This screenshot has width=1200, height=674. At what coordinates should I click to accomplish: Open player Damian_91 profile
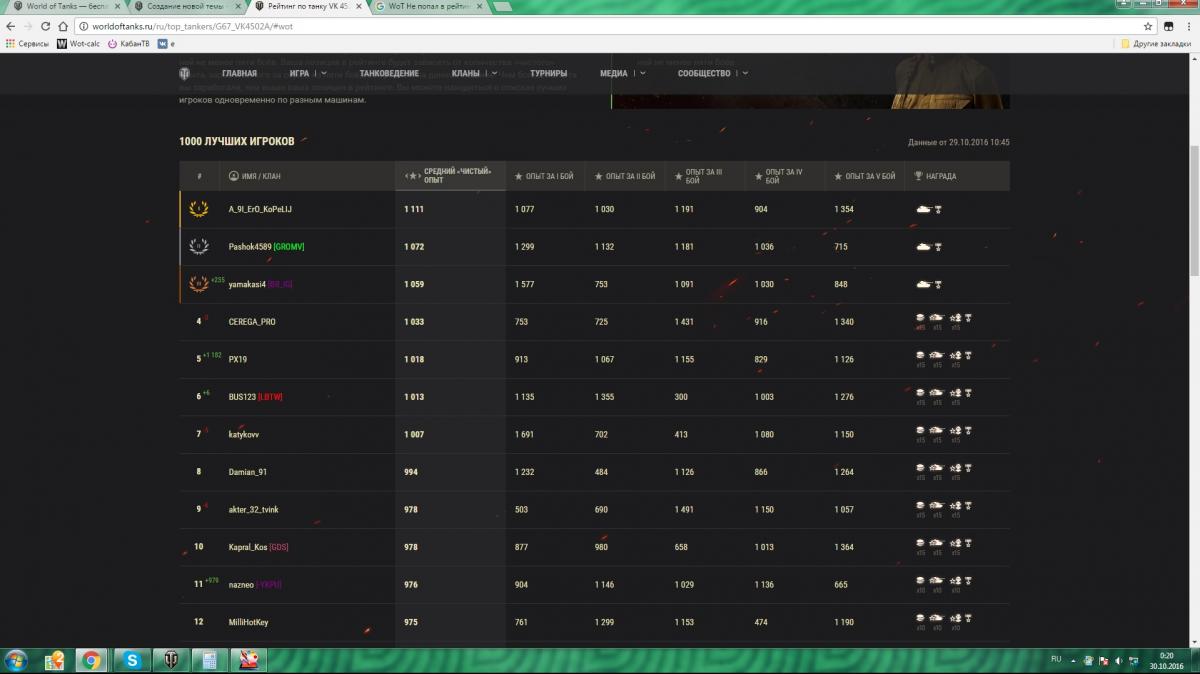click(248, 472)
